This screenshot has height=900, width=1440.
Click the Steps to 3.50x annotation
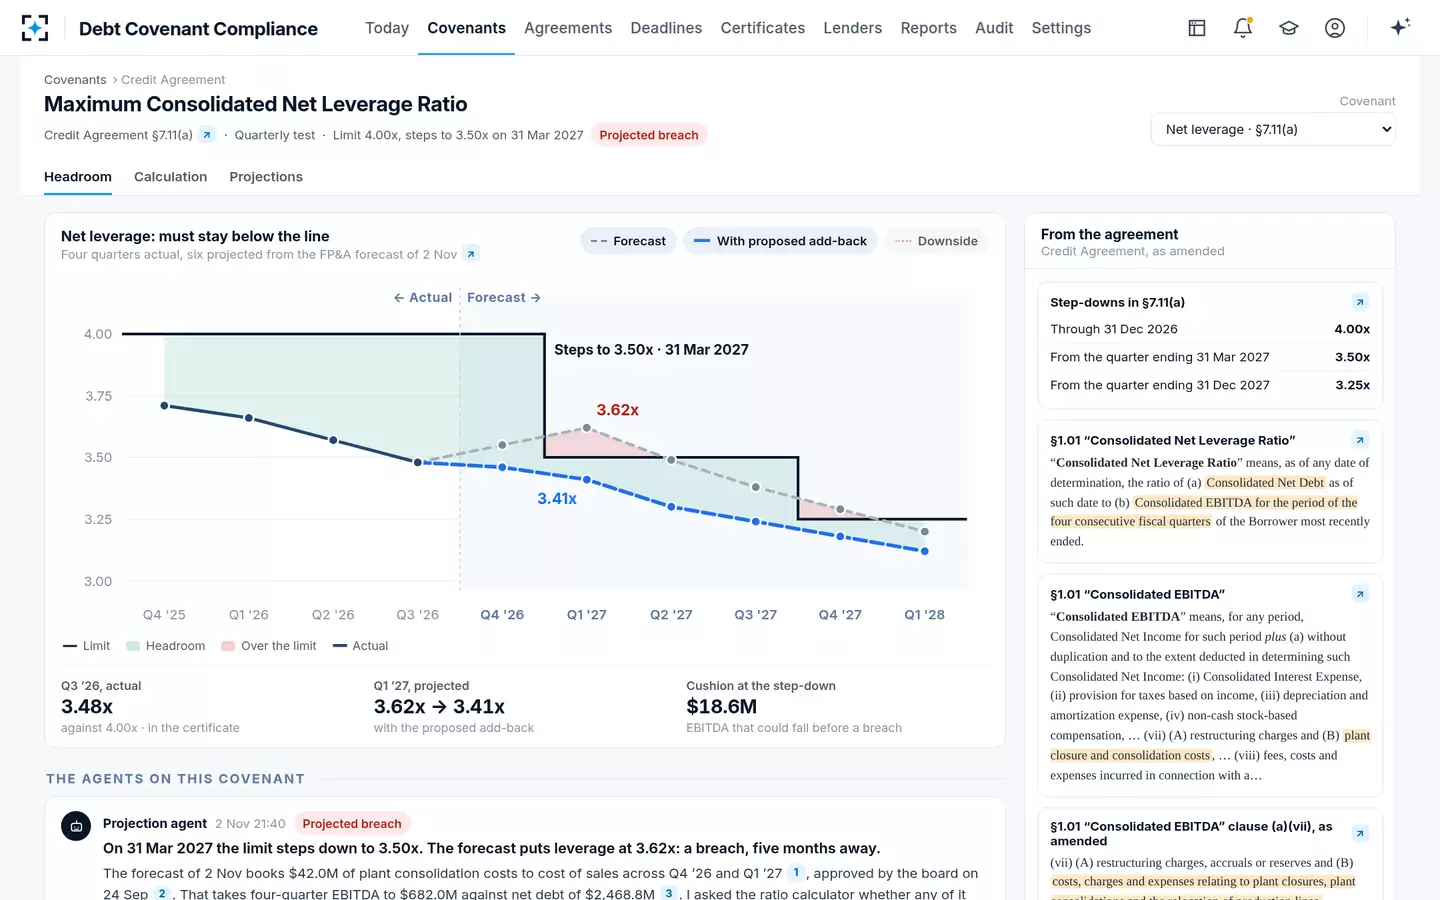[x=651, y=350]
